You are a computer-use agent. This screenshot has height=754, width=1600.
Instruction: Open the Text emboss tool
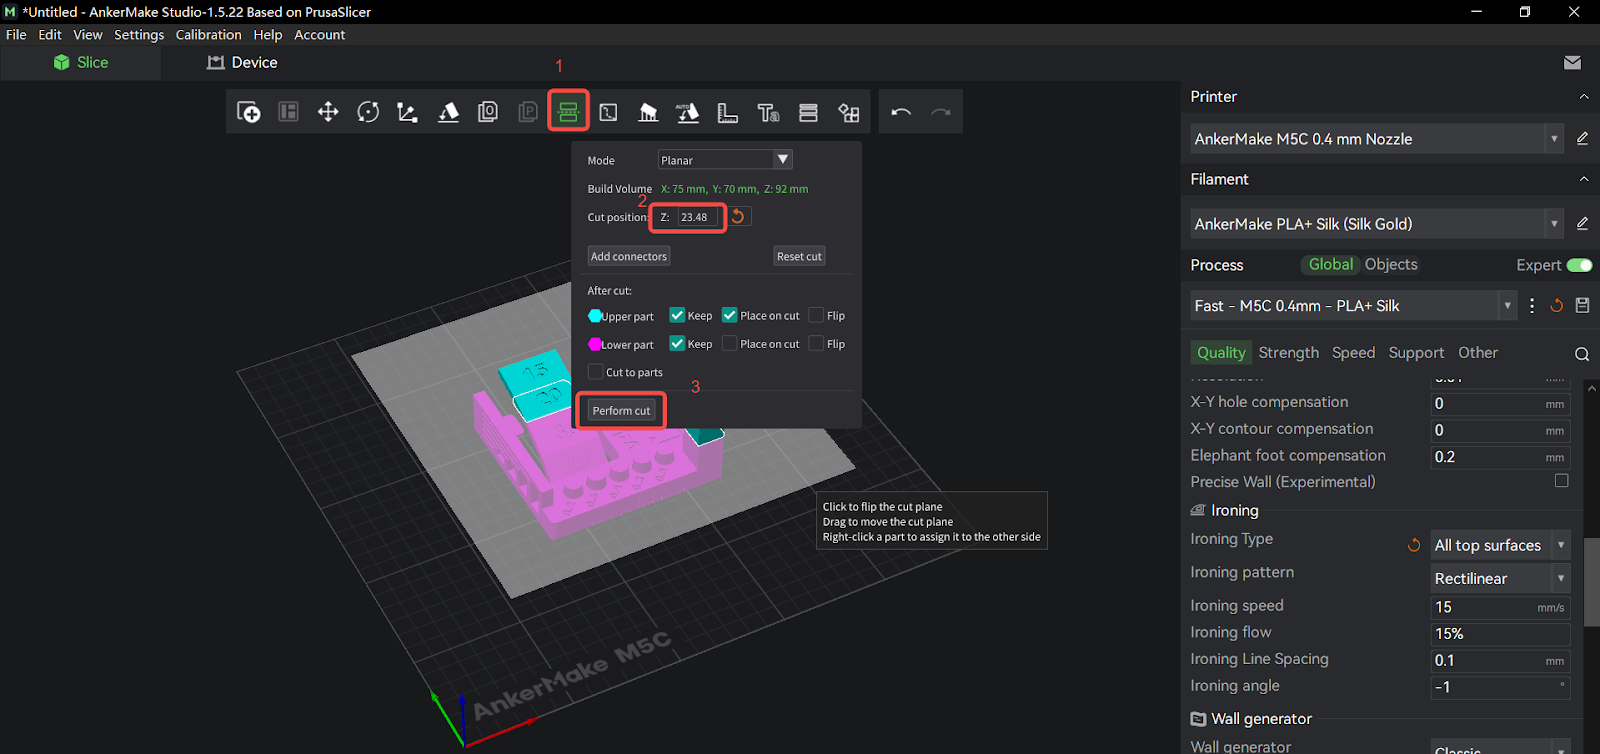(x=768, y=112)
